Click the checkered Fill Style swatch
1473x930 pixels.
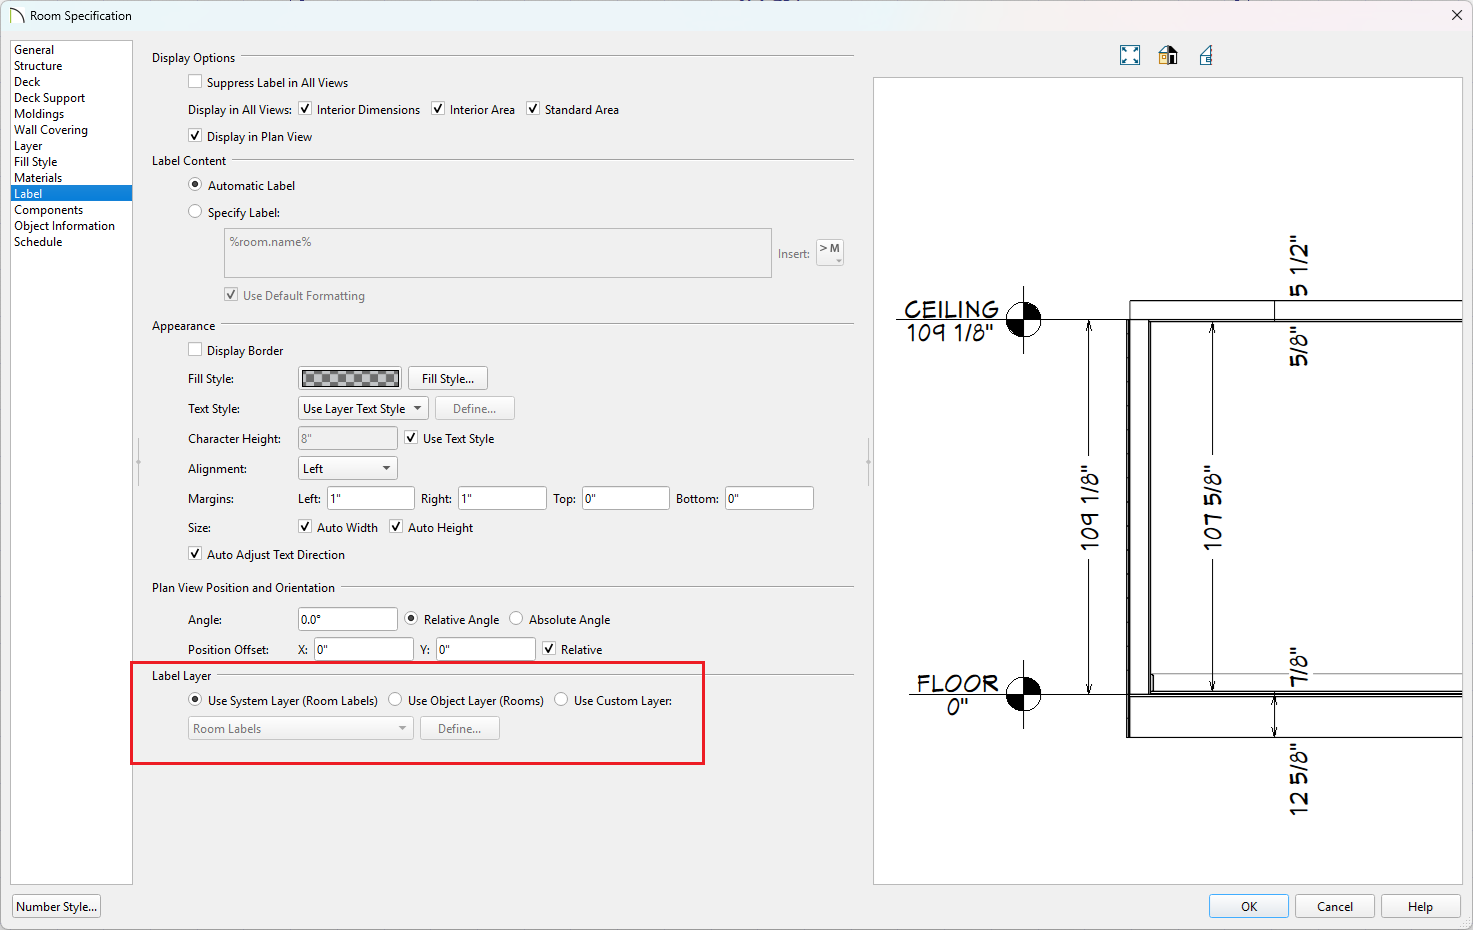pos(350,378)
